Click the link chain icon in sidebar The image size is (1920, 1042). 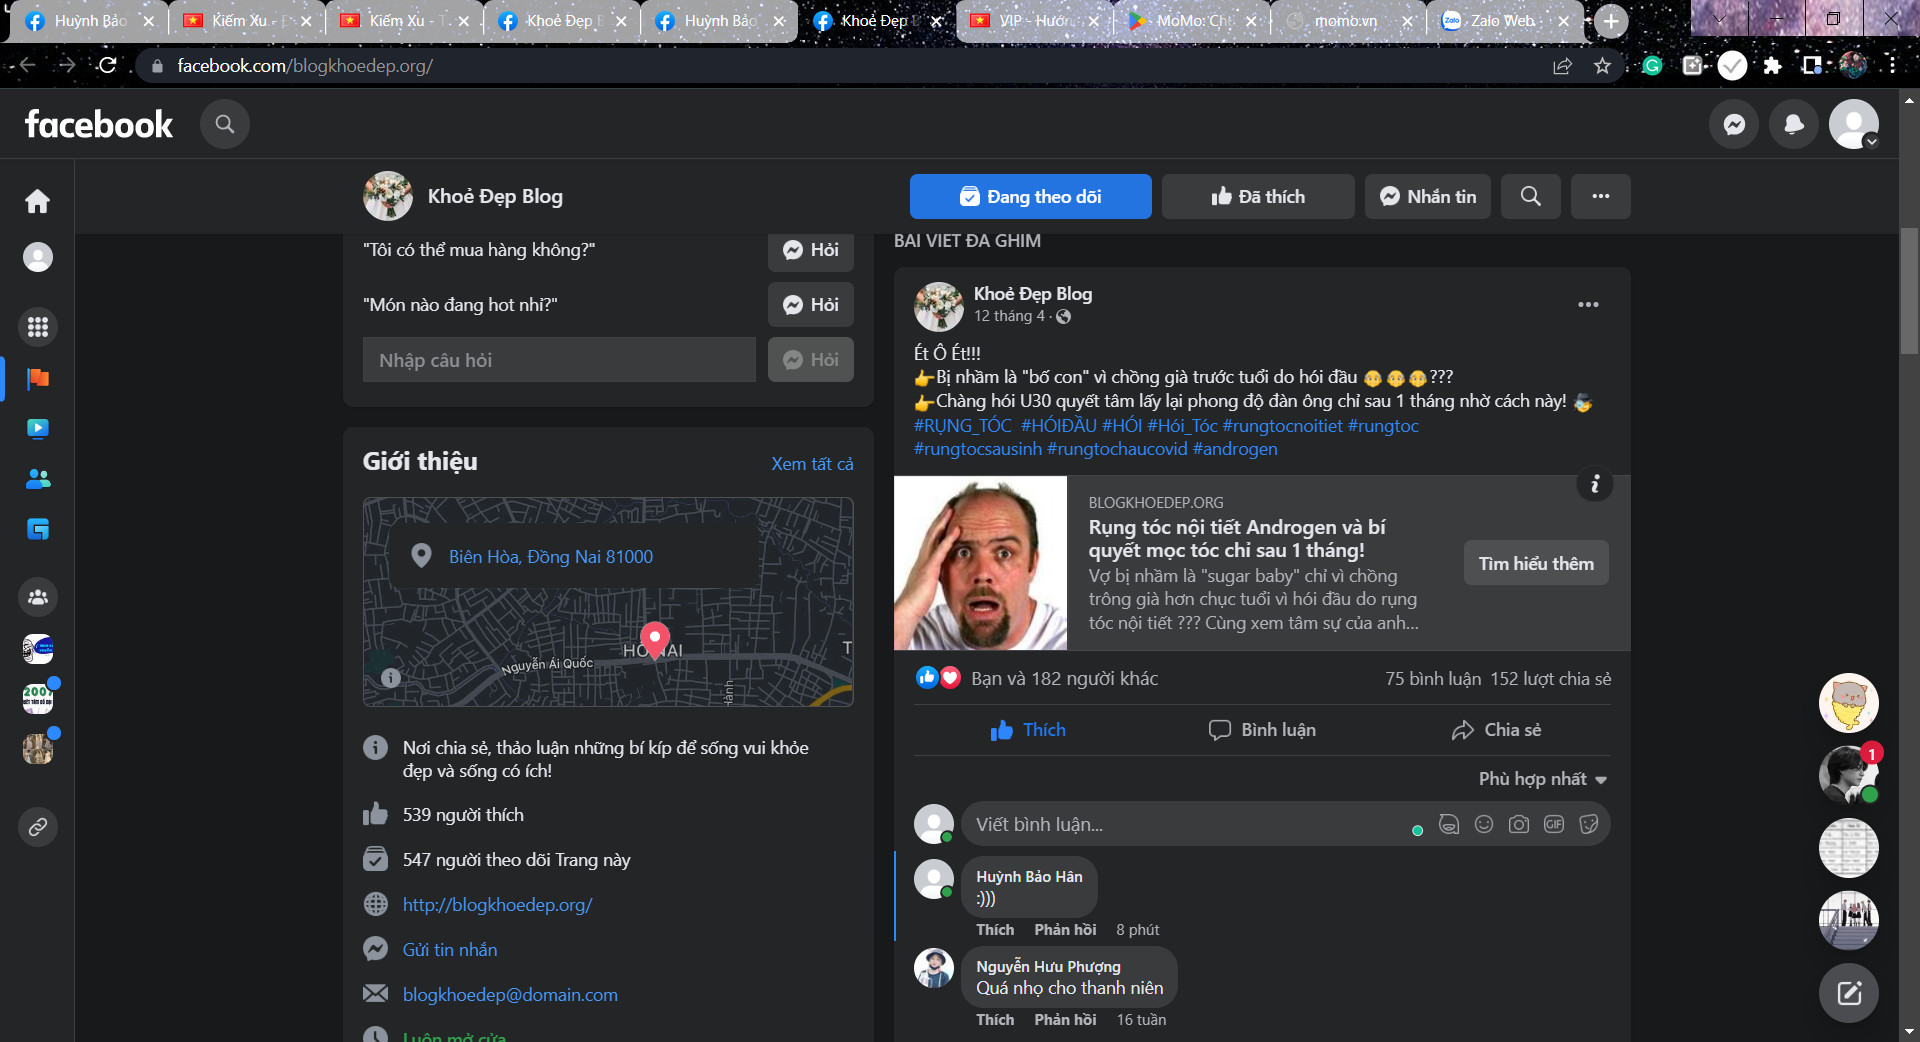pos(38,827)
